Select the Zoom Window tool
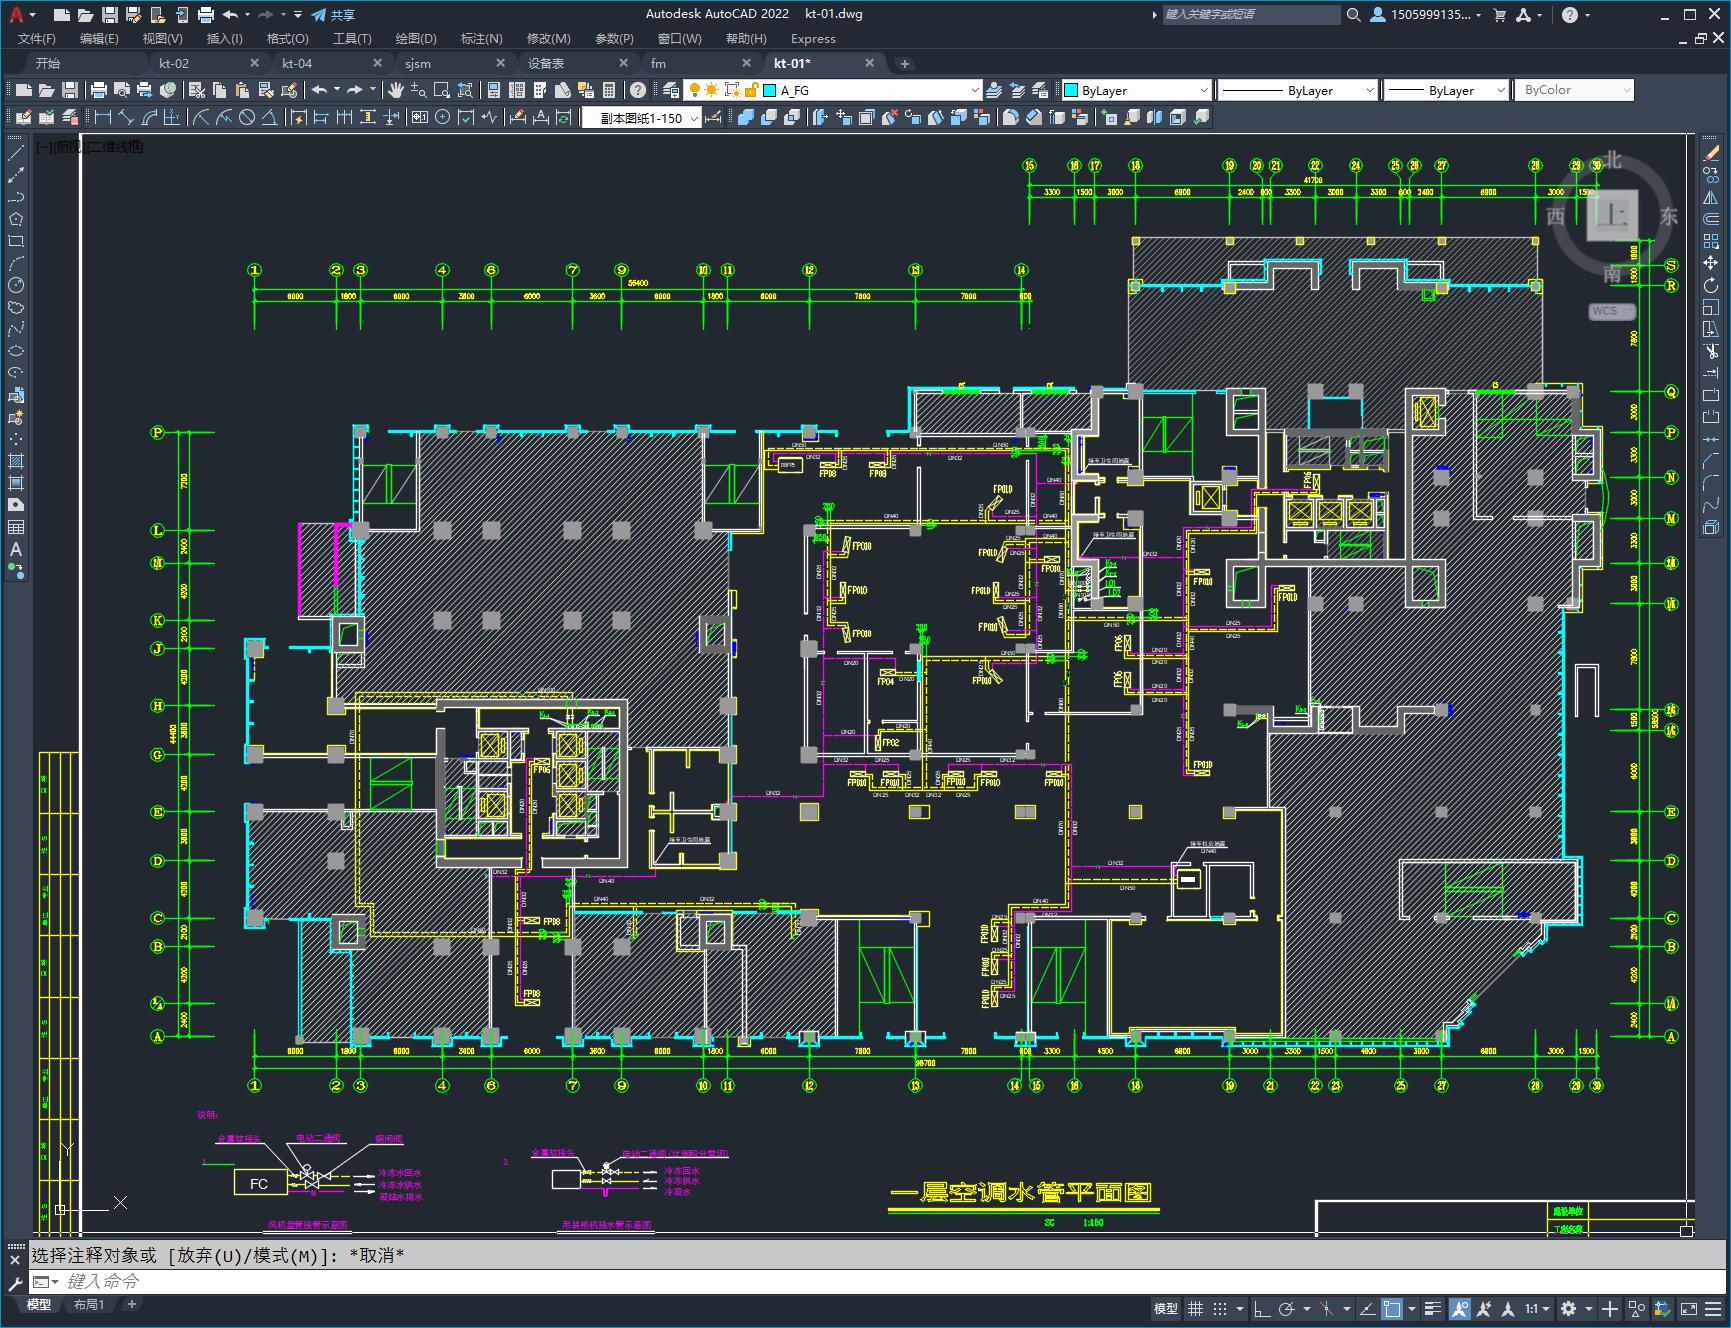The width and height of the screenshot is (1731, 1328). click(x=442, y=90)
